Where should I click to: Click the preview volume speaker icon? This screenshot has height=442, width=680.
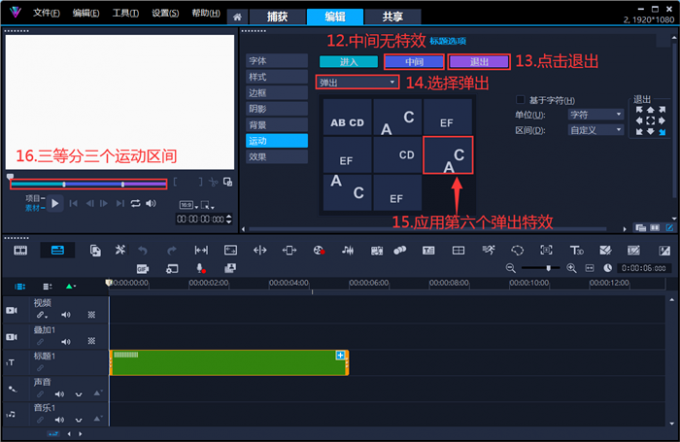(x=151, y=203)
